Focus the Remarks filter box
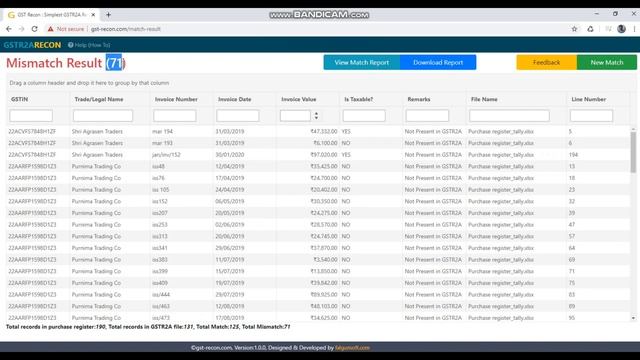This screenshot has height=360, width=640. (427, 116)
